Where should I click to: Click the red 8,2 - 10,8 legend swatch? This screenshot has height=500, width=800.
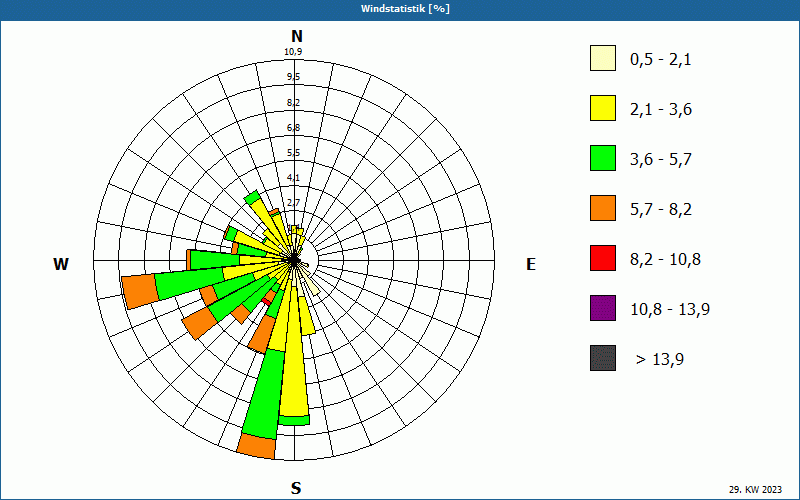(x=603, y=258)
